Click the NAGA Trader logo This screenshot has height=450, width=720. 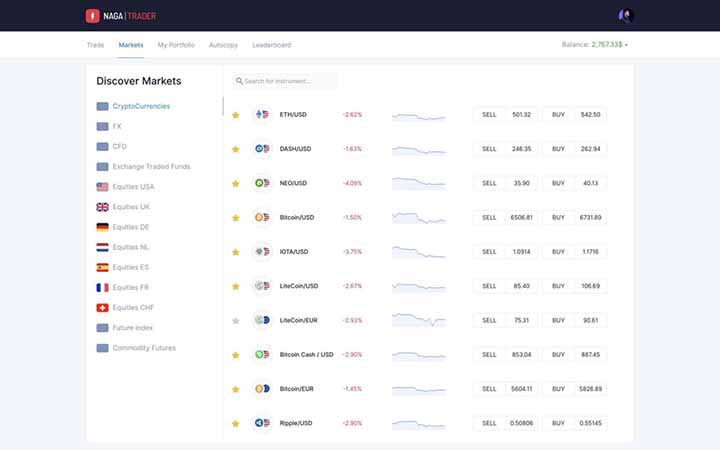(121, 16)
